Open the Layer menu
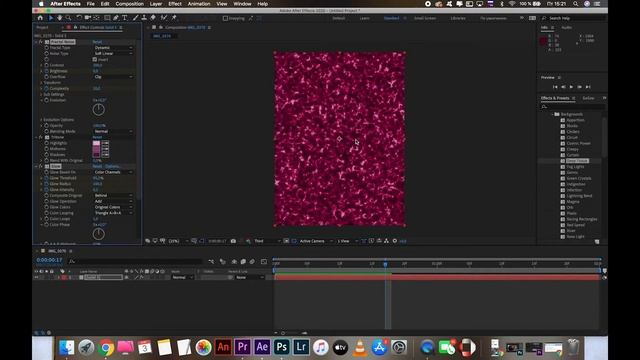This screenshot has height=360, width=640. 156,4
